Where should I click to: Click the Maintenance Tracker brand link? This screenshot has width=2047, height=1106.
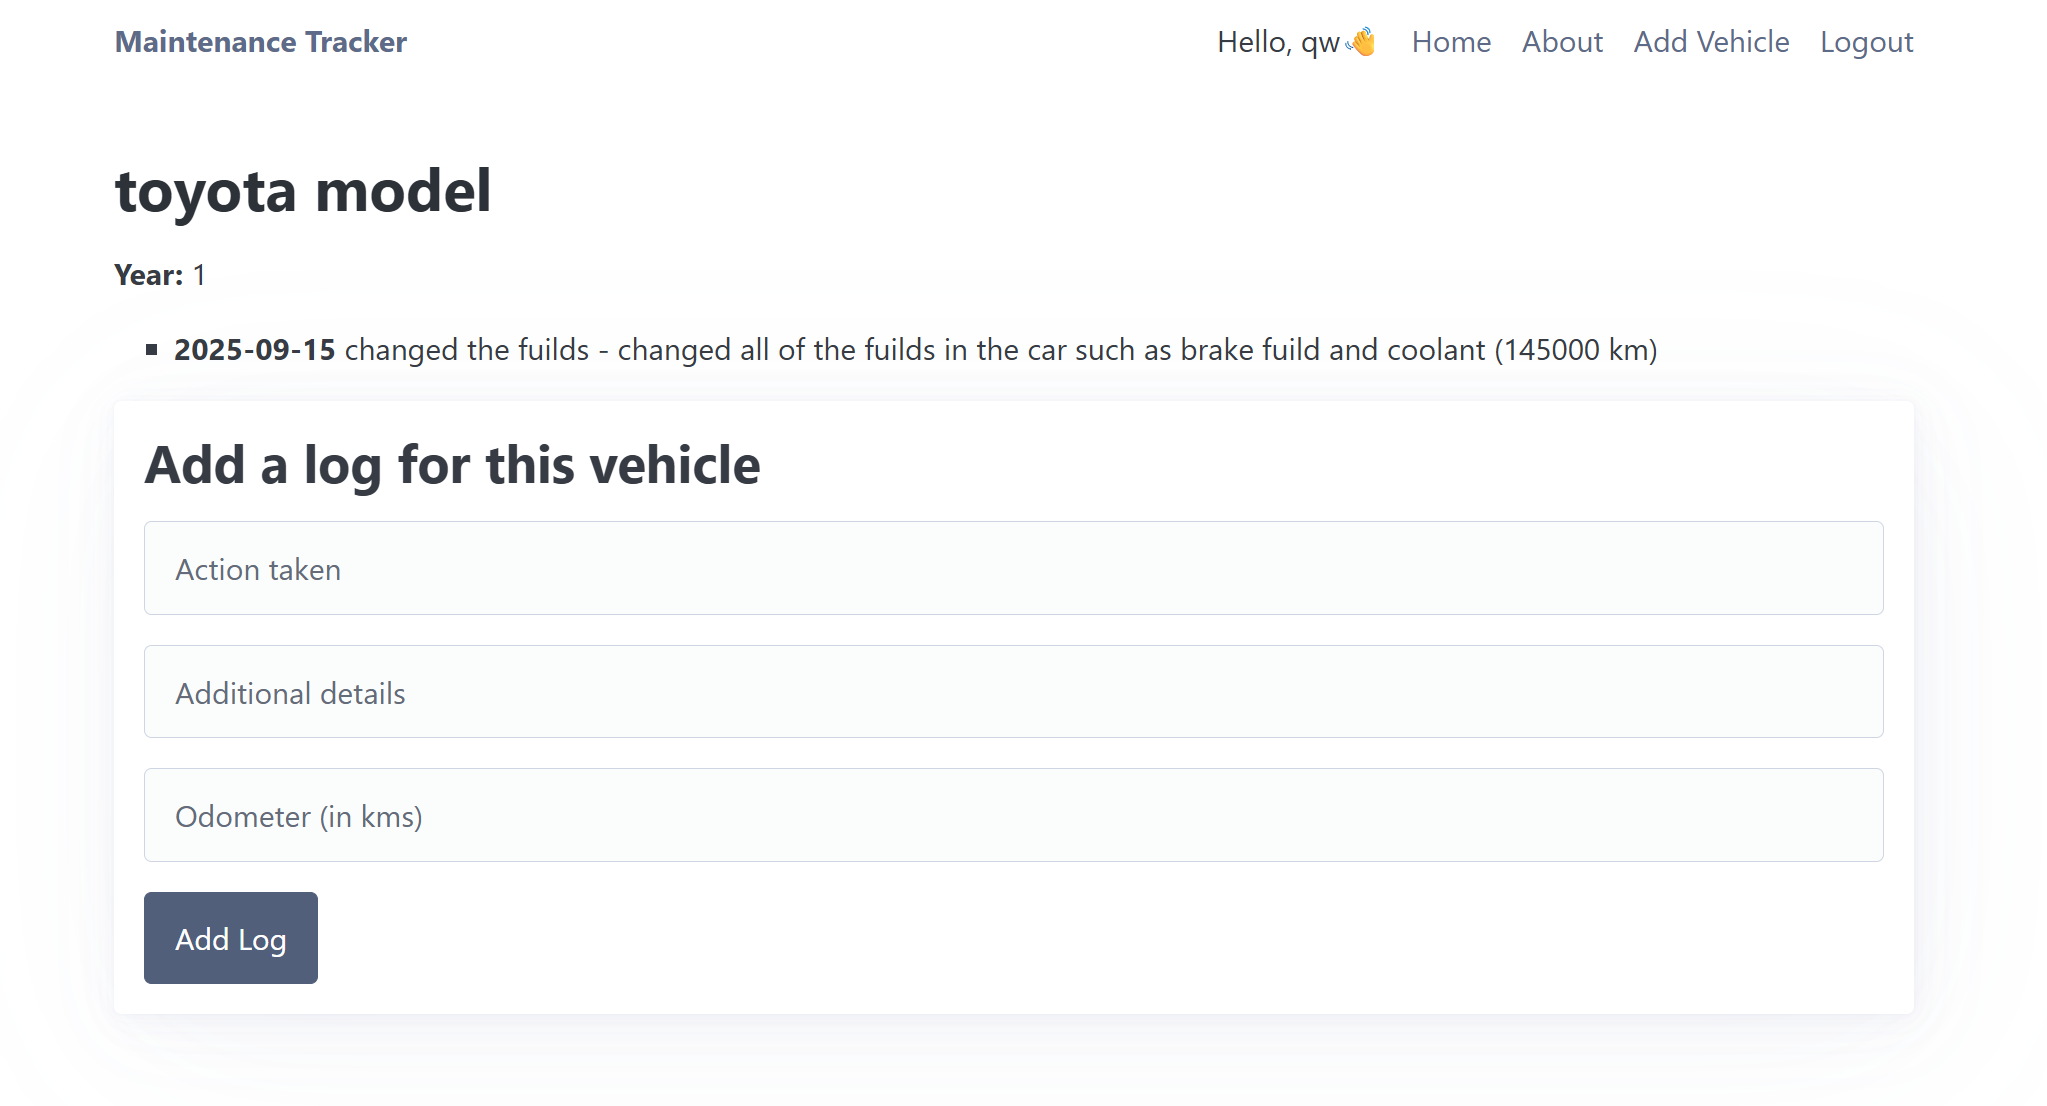261,42
